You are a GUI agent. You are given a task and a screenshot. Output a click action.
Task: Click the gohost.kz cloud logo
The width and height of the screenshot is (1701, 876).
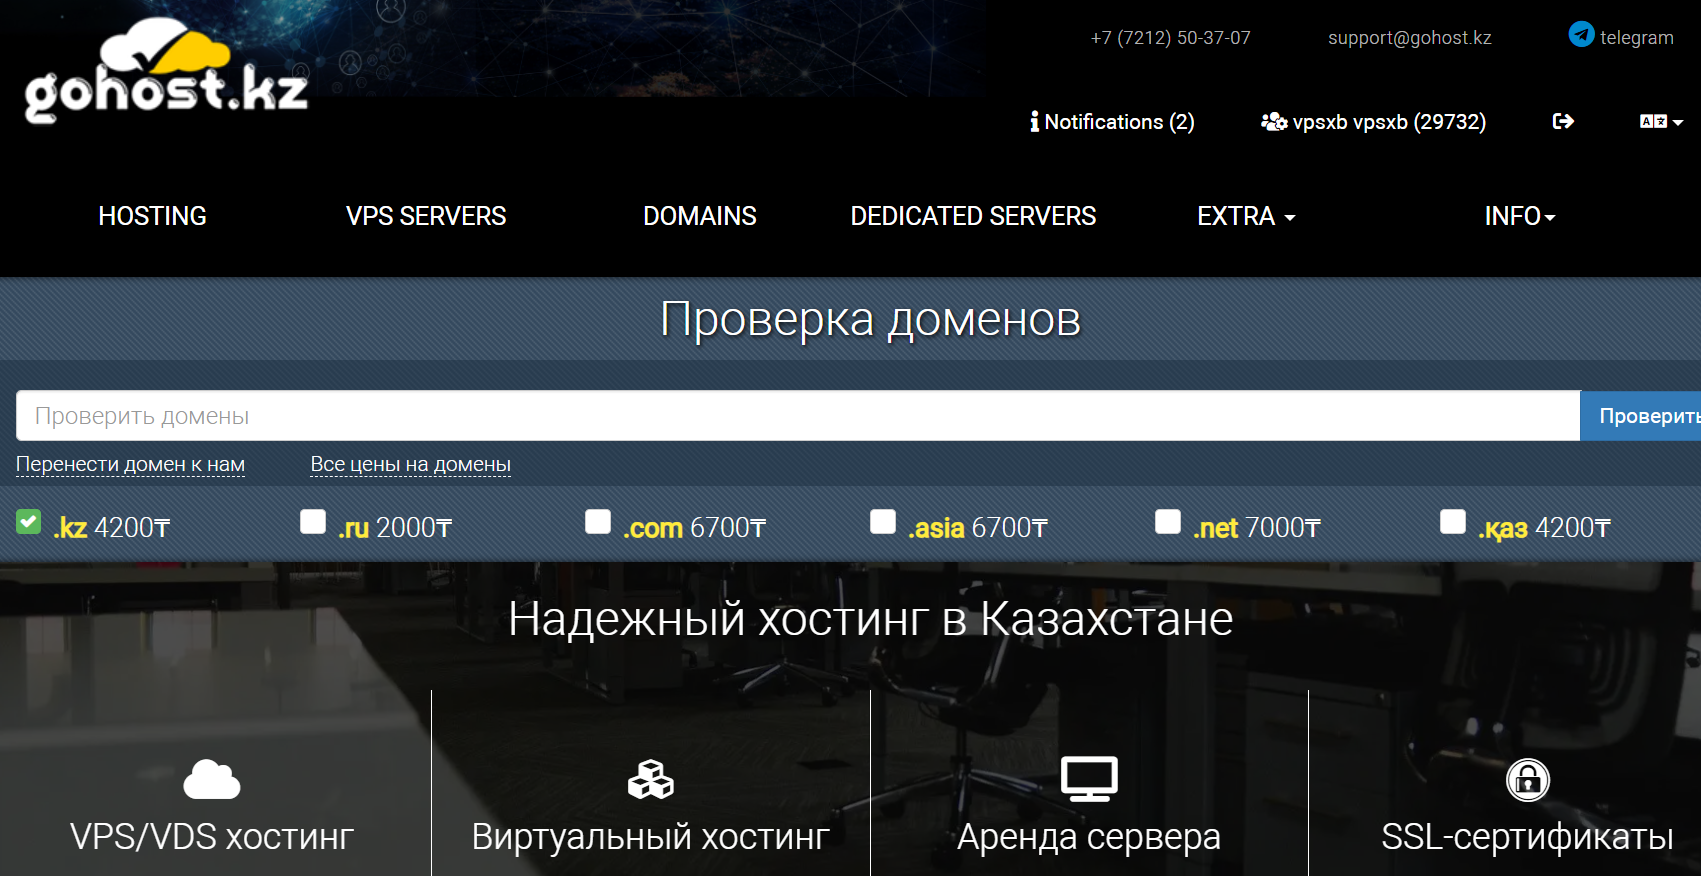166,72
